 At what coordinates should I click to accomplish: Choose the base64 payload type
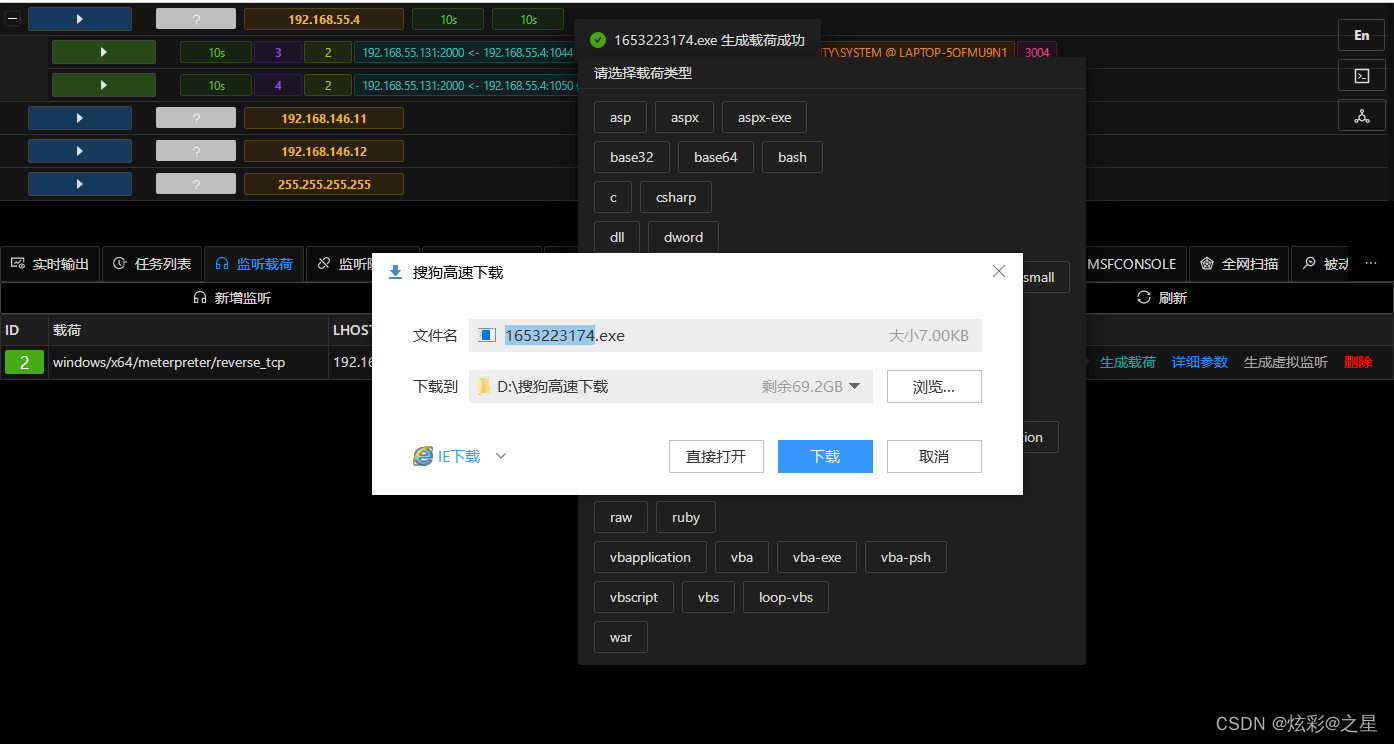[x=716, y=157]
